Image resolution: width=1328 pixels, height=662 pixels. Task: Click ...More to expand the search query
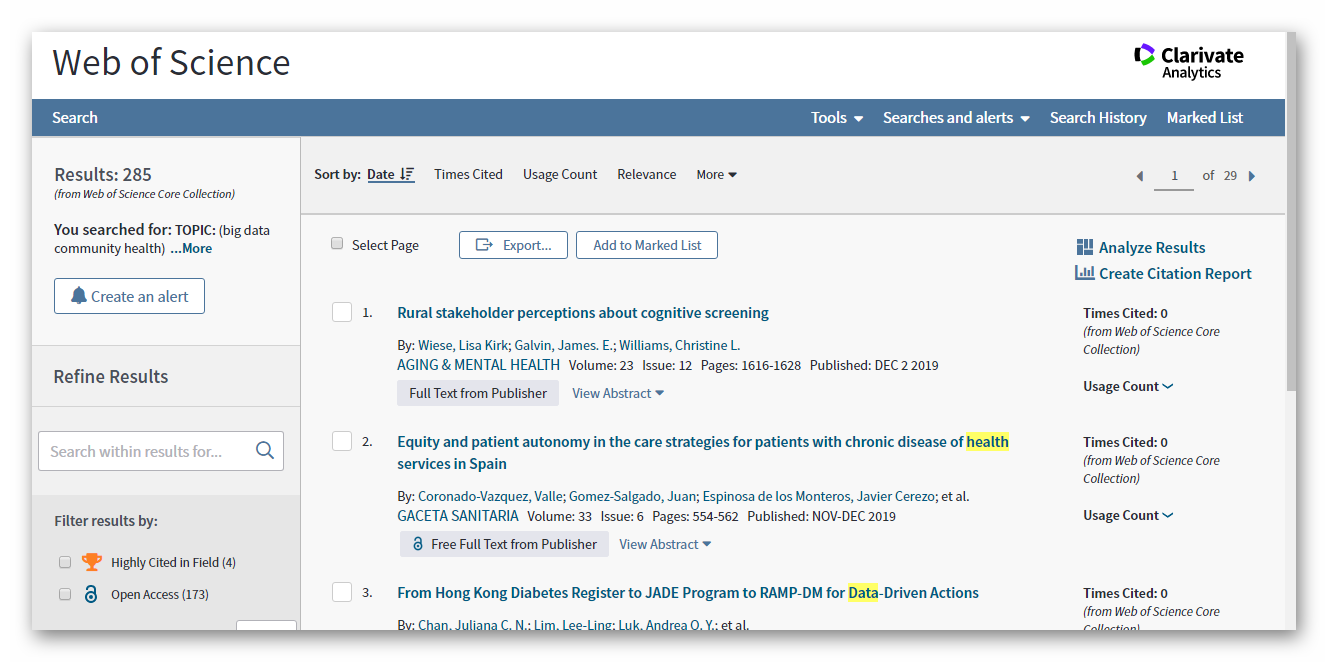(x=191, y=249)
